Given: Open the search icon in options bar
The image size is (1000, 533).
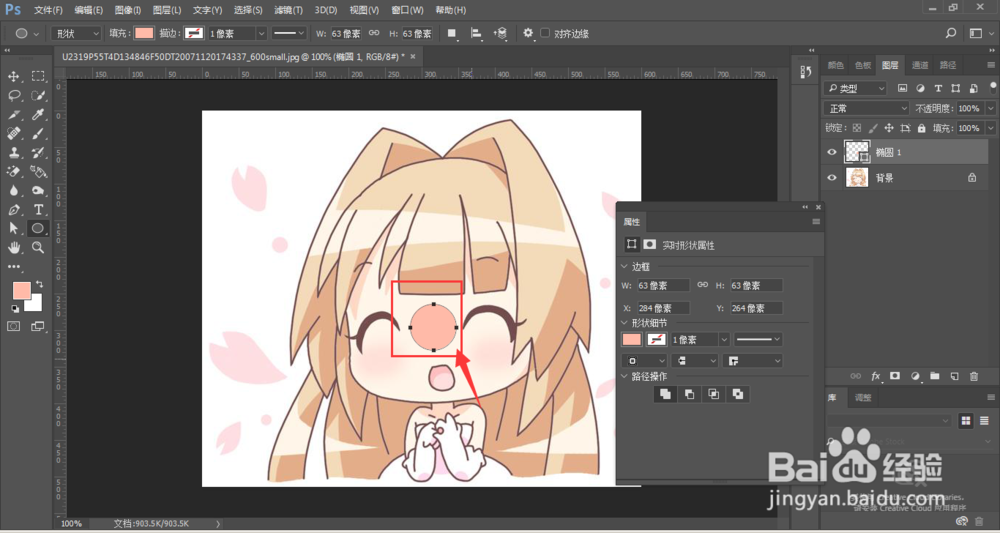Looking at the screenshot, I should (951, 33).
